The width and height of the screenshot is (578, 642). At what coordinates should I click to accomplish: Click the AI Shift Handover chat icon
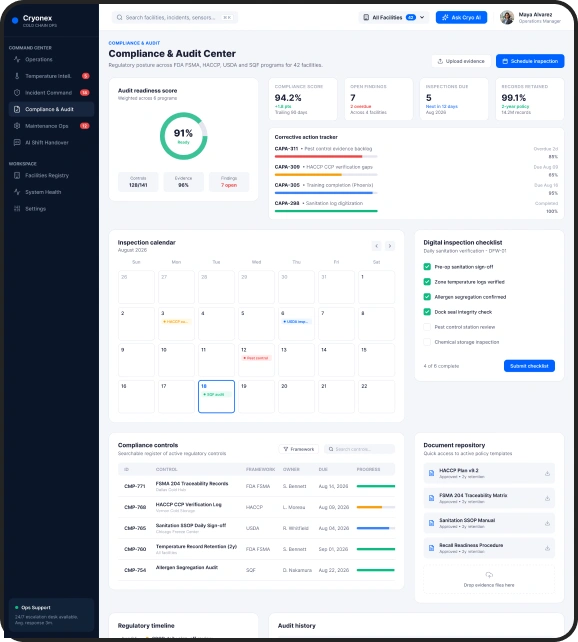point(17,142)
